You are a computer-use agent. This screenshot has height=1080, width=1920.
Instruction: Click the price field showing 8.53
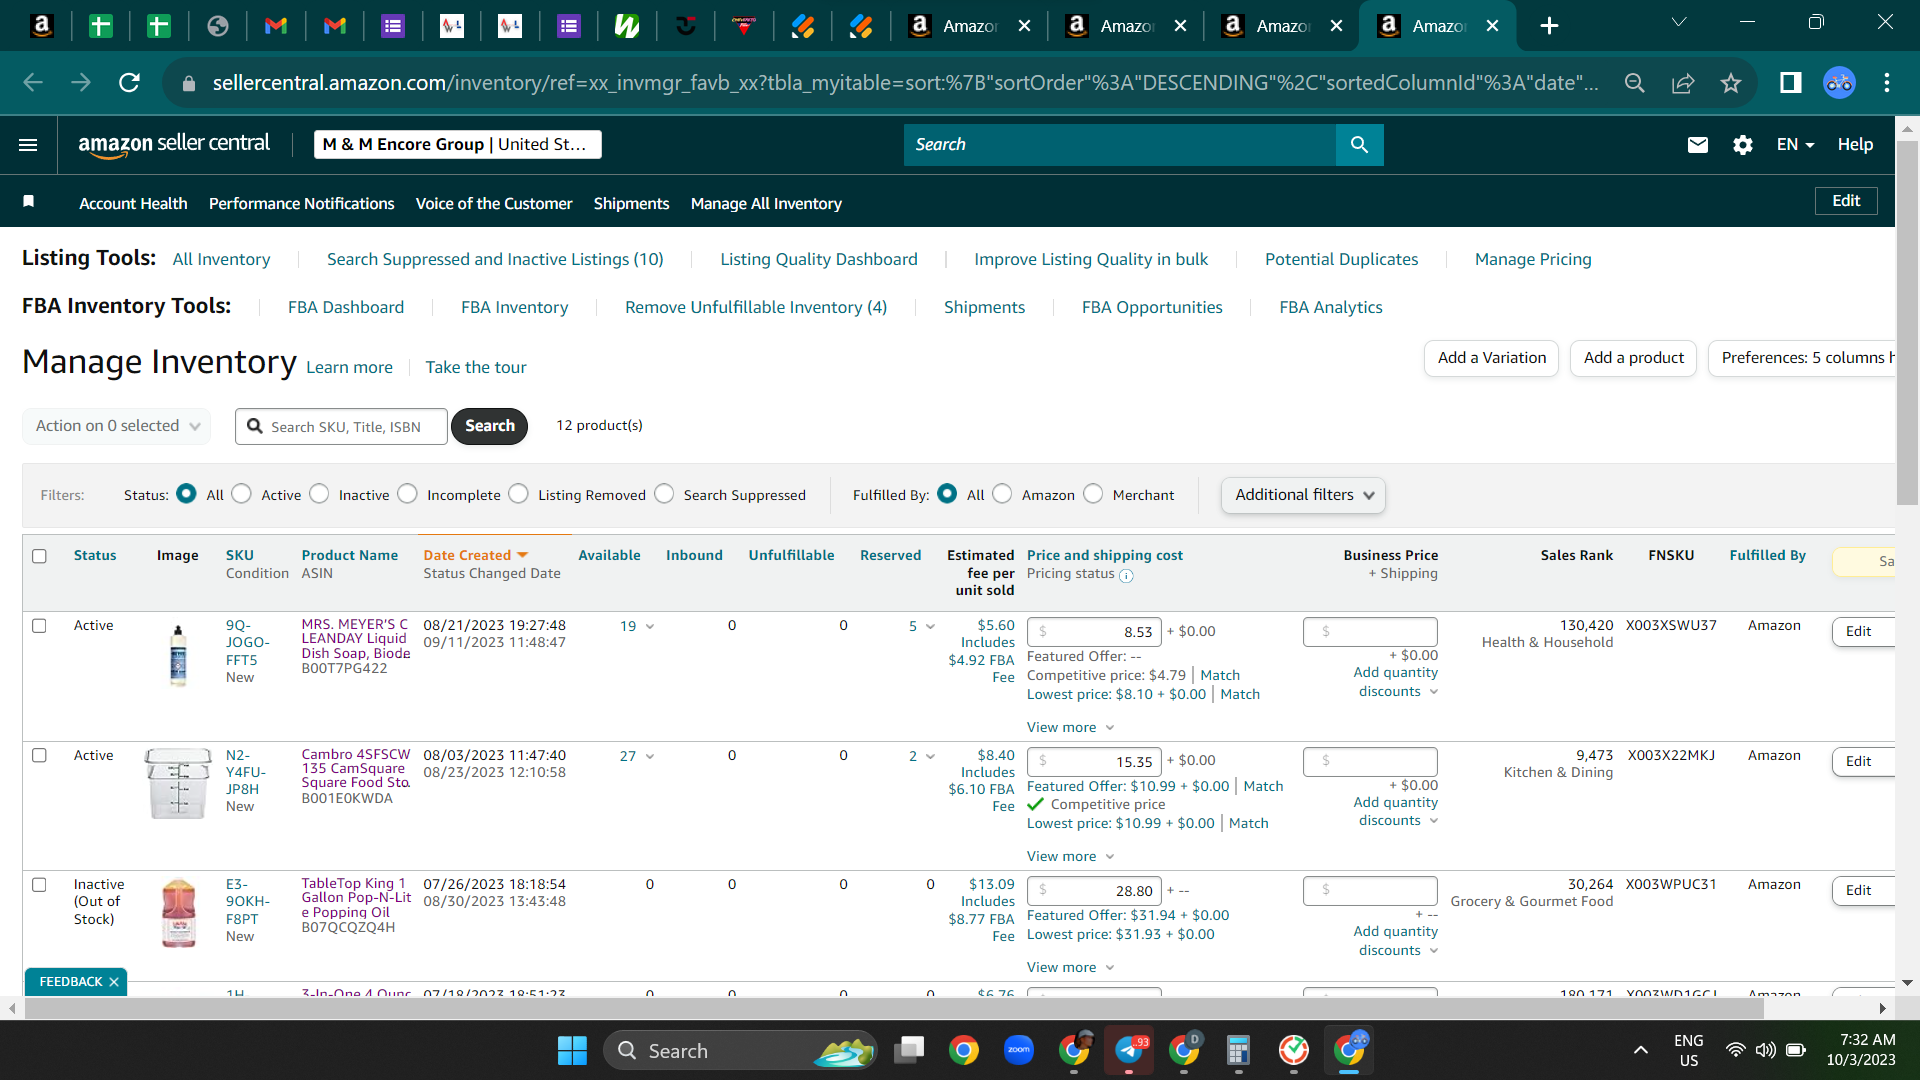1094,632
